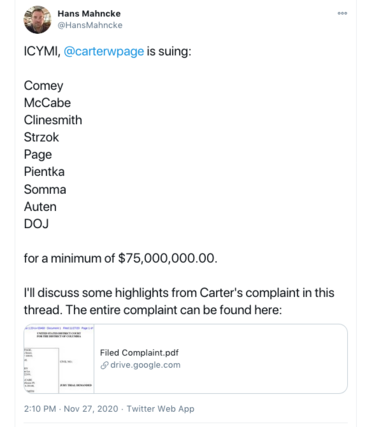Click the Twitter Web App source link
This screenshot has width=374, height=427.
[161, 409]
